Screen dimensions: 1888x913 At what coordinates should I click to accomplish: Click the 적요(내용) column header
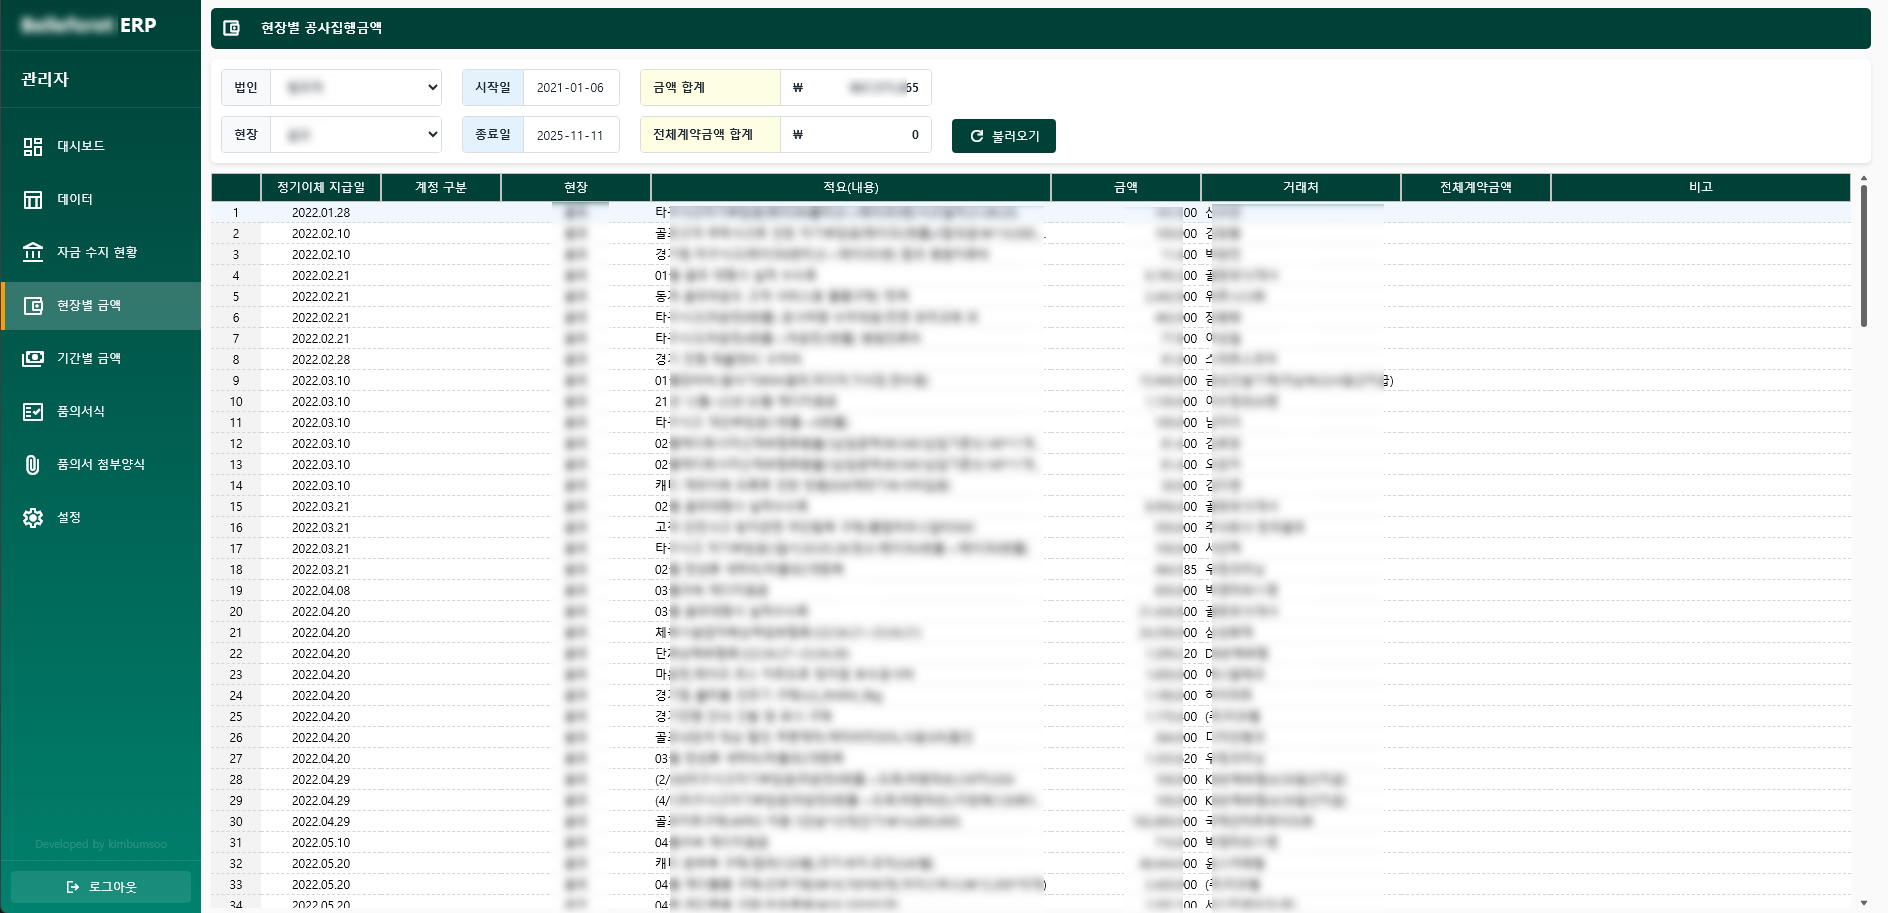(851, 187)
